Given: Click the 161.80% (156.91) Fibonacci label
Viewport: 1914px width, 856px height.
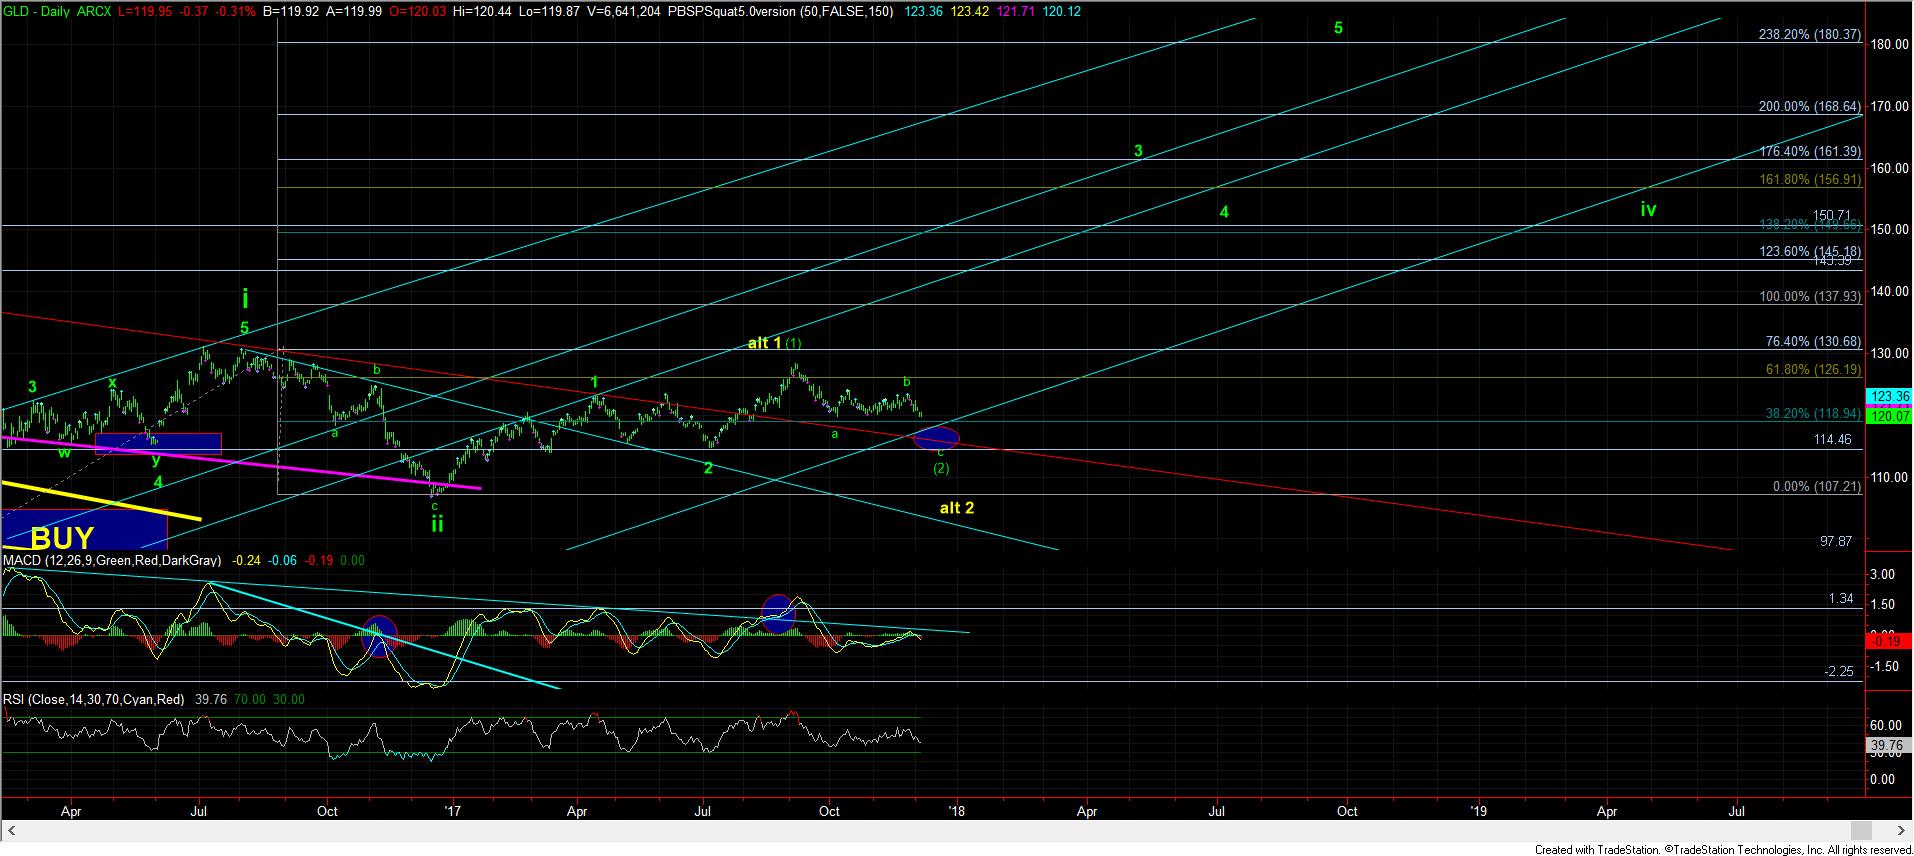Looking at the screenshot, I should [1810, 180].
